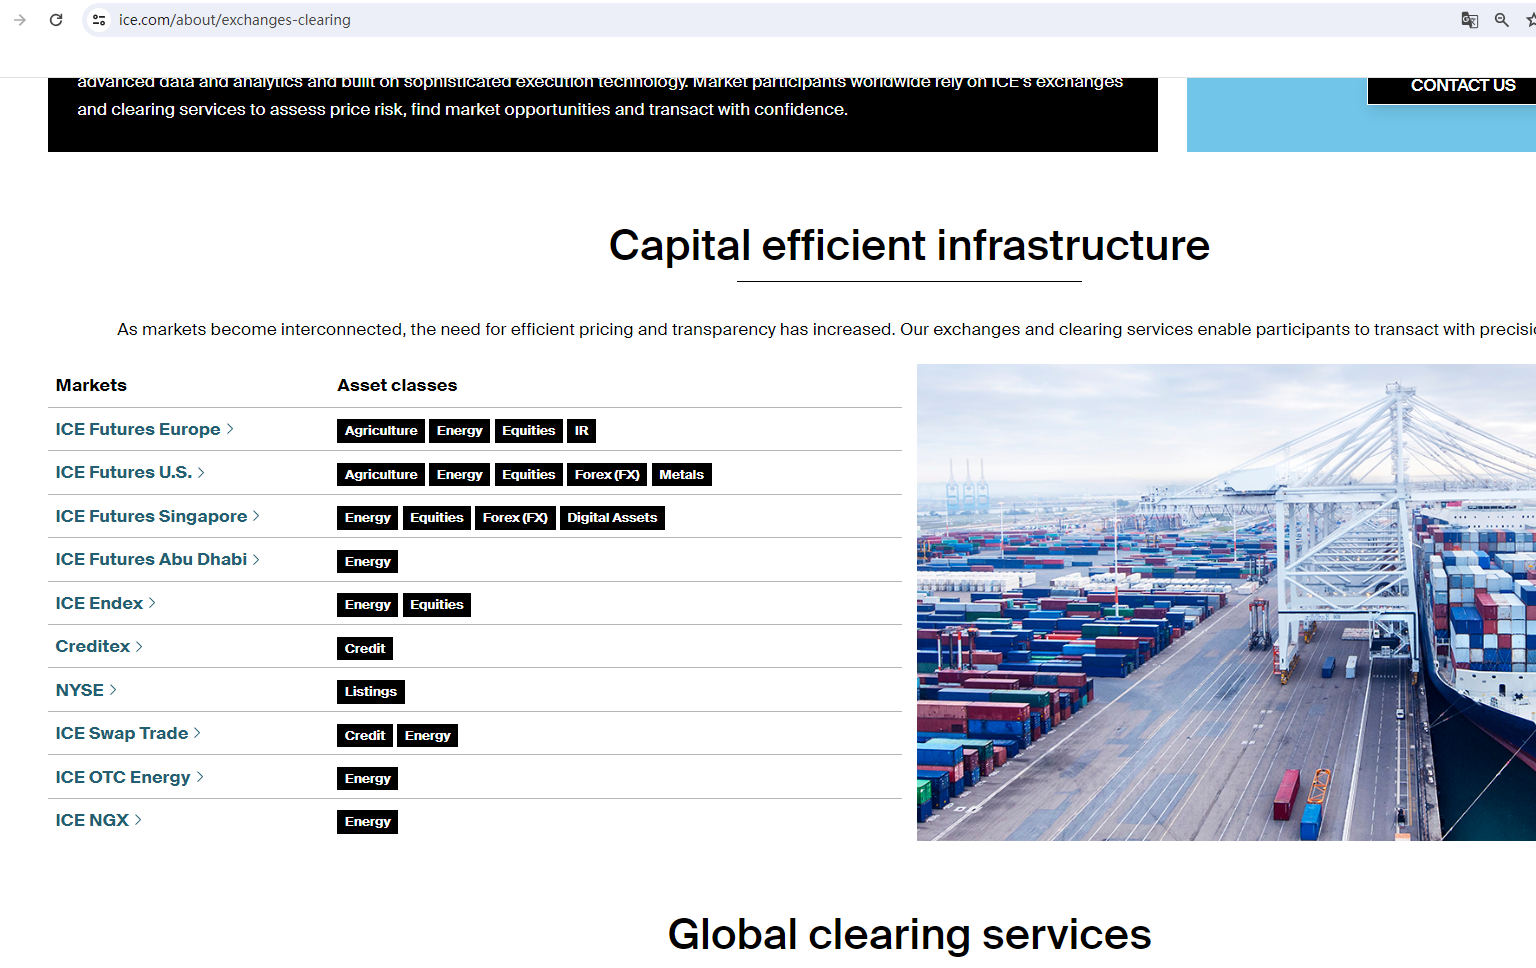Image resolution: width=1536 pixels, height=968 pixels.
Task: Open the ICE OTC Energy link
Action: pyautogui.click(x=123, y=777)
